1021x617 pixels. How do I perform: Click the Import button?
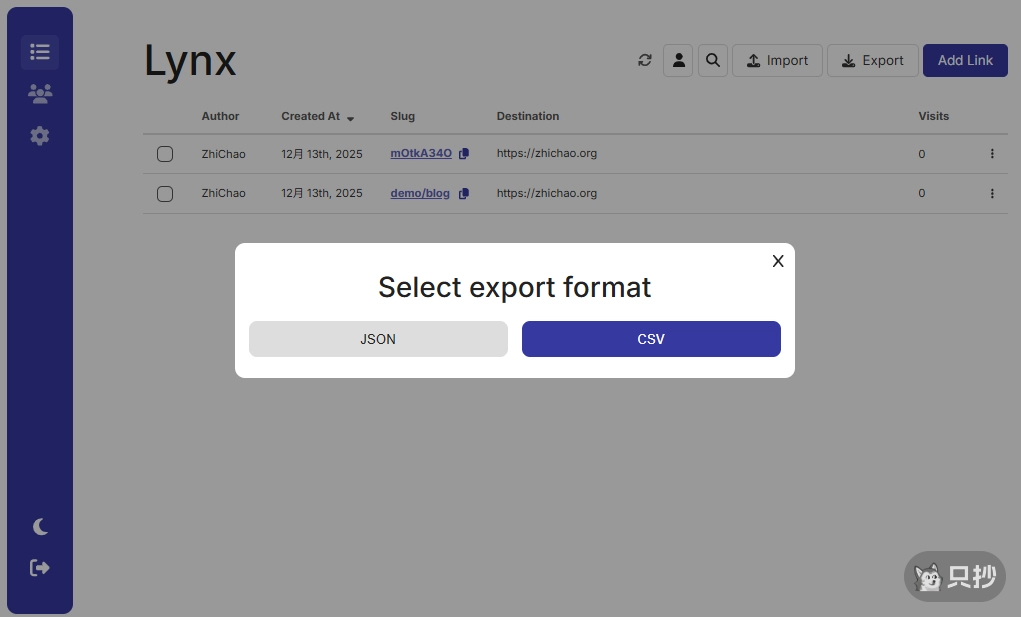point(777,60)
